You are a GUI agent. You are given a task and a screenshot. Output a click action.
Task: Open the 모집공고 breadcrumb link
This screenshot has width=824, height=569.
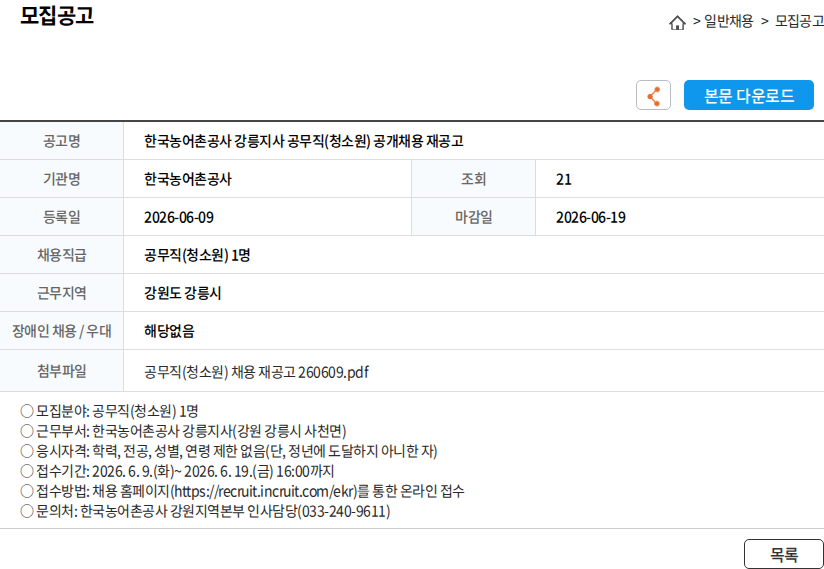[x=799, y=21]
